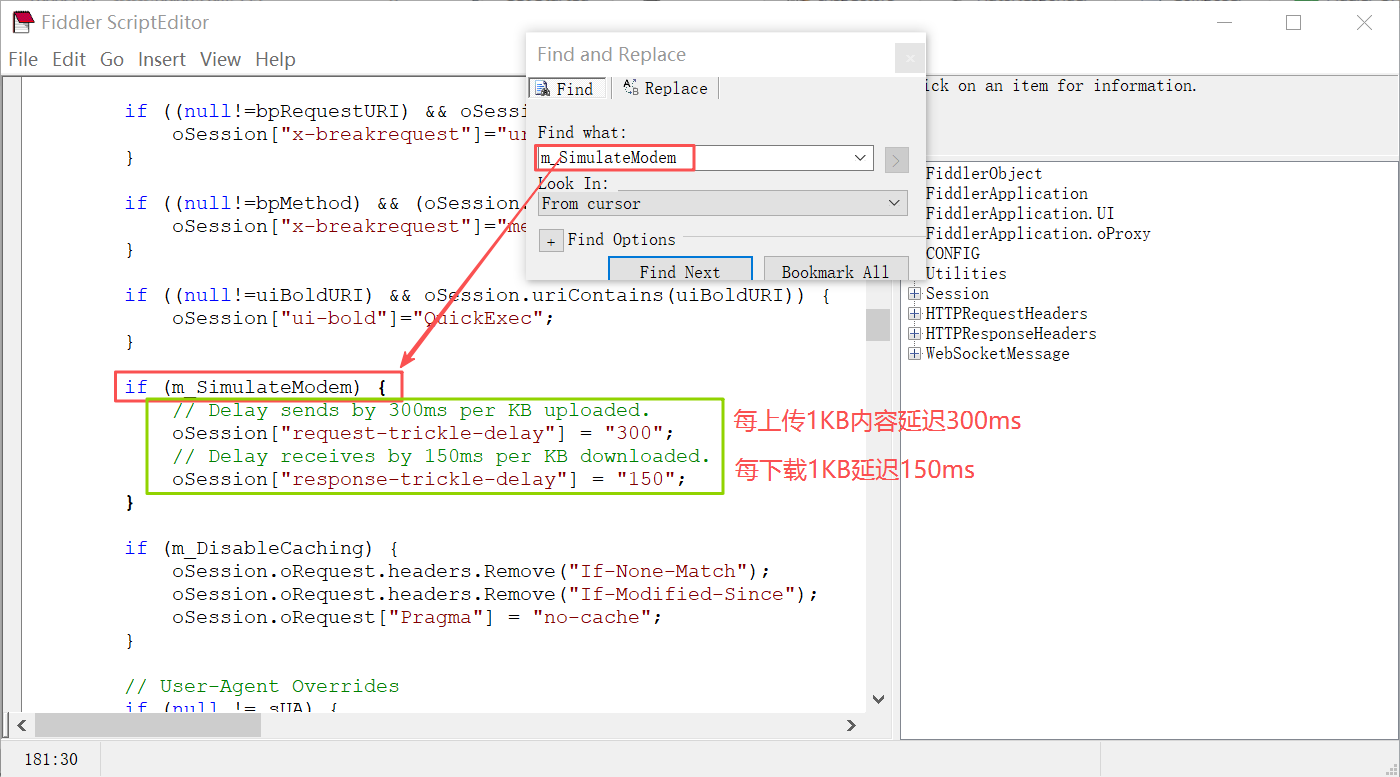Open the Look In dropdown
The height and width of the screenshot is (777, 1400).
point(722,204)
